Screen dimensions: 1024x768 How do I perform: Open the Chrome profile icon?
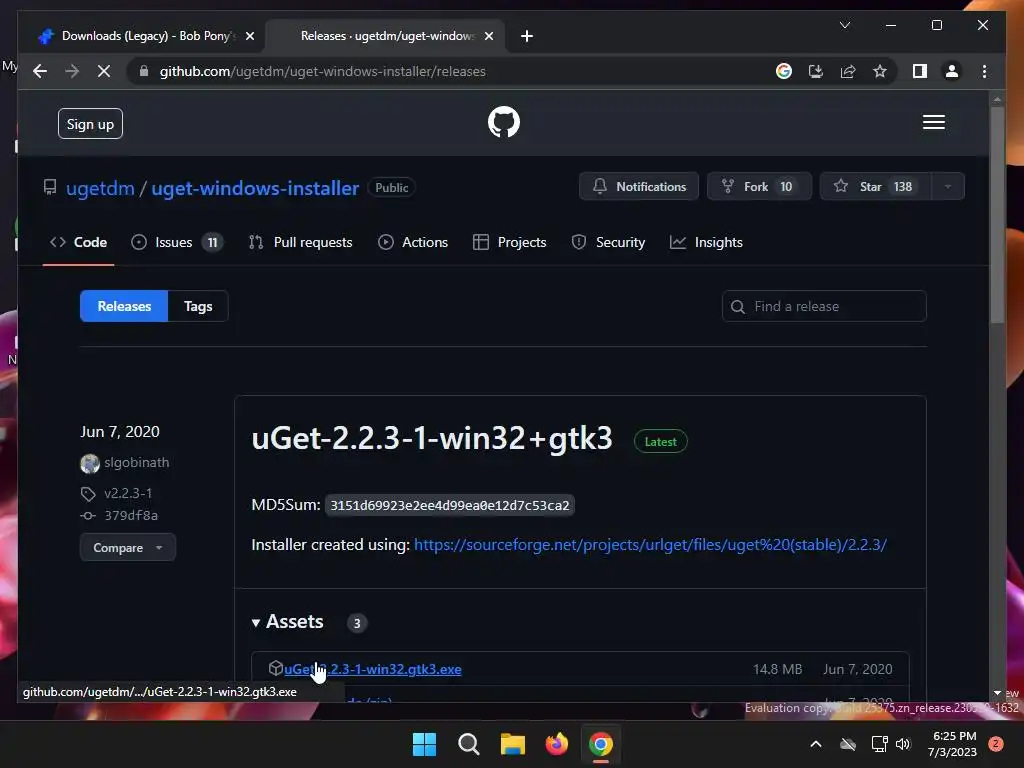[x=952, y=71]
